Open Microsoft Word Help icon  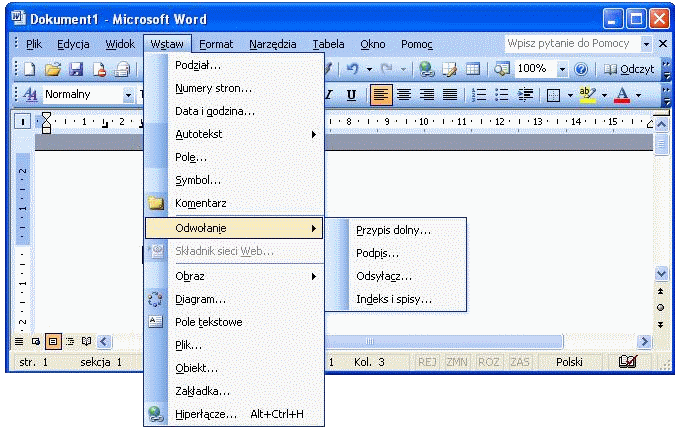[581, 69]
